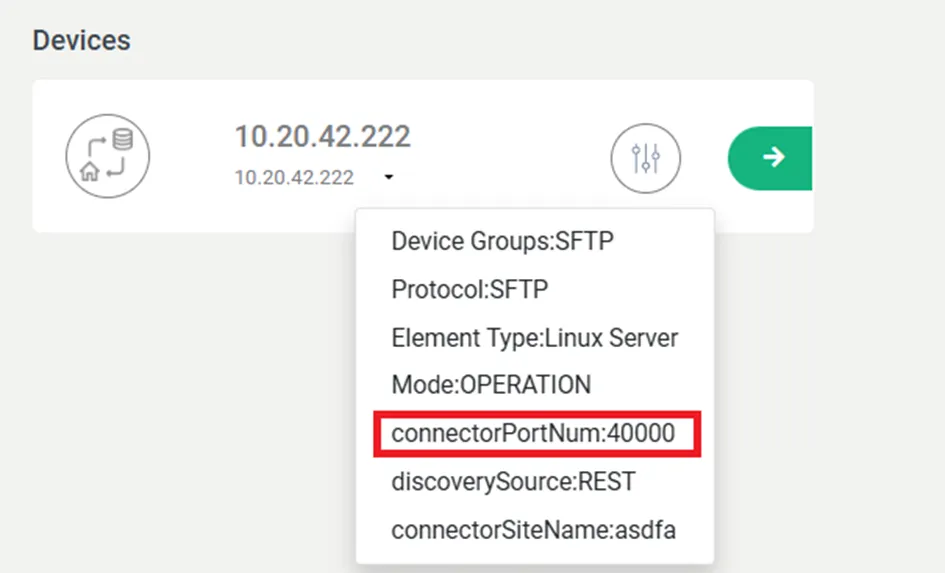This screenshot has width=945, height=573.
Task: Select the Mode:OPERATION entry
Action: tap(491, 385)
